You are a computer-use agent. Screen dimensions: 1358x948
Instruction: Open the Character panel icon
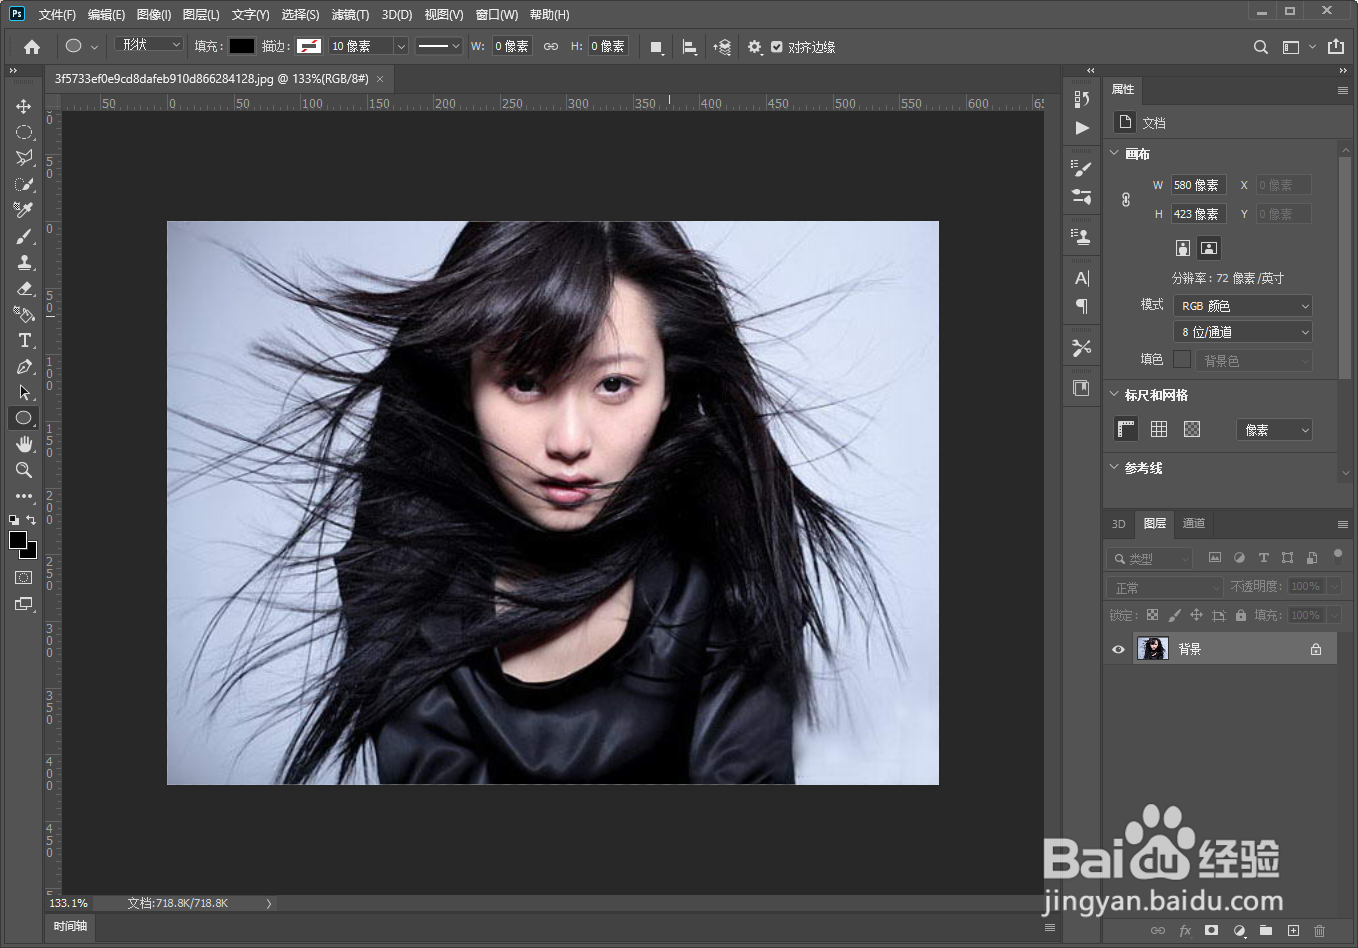[x=1082, y=278]
